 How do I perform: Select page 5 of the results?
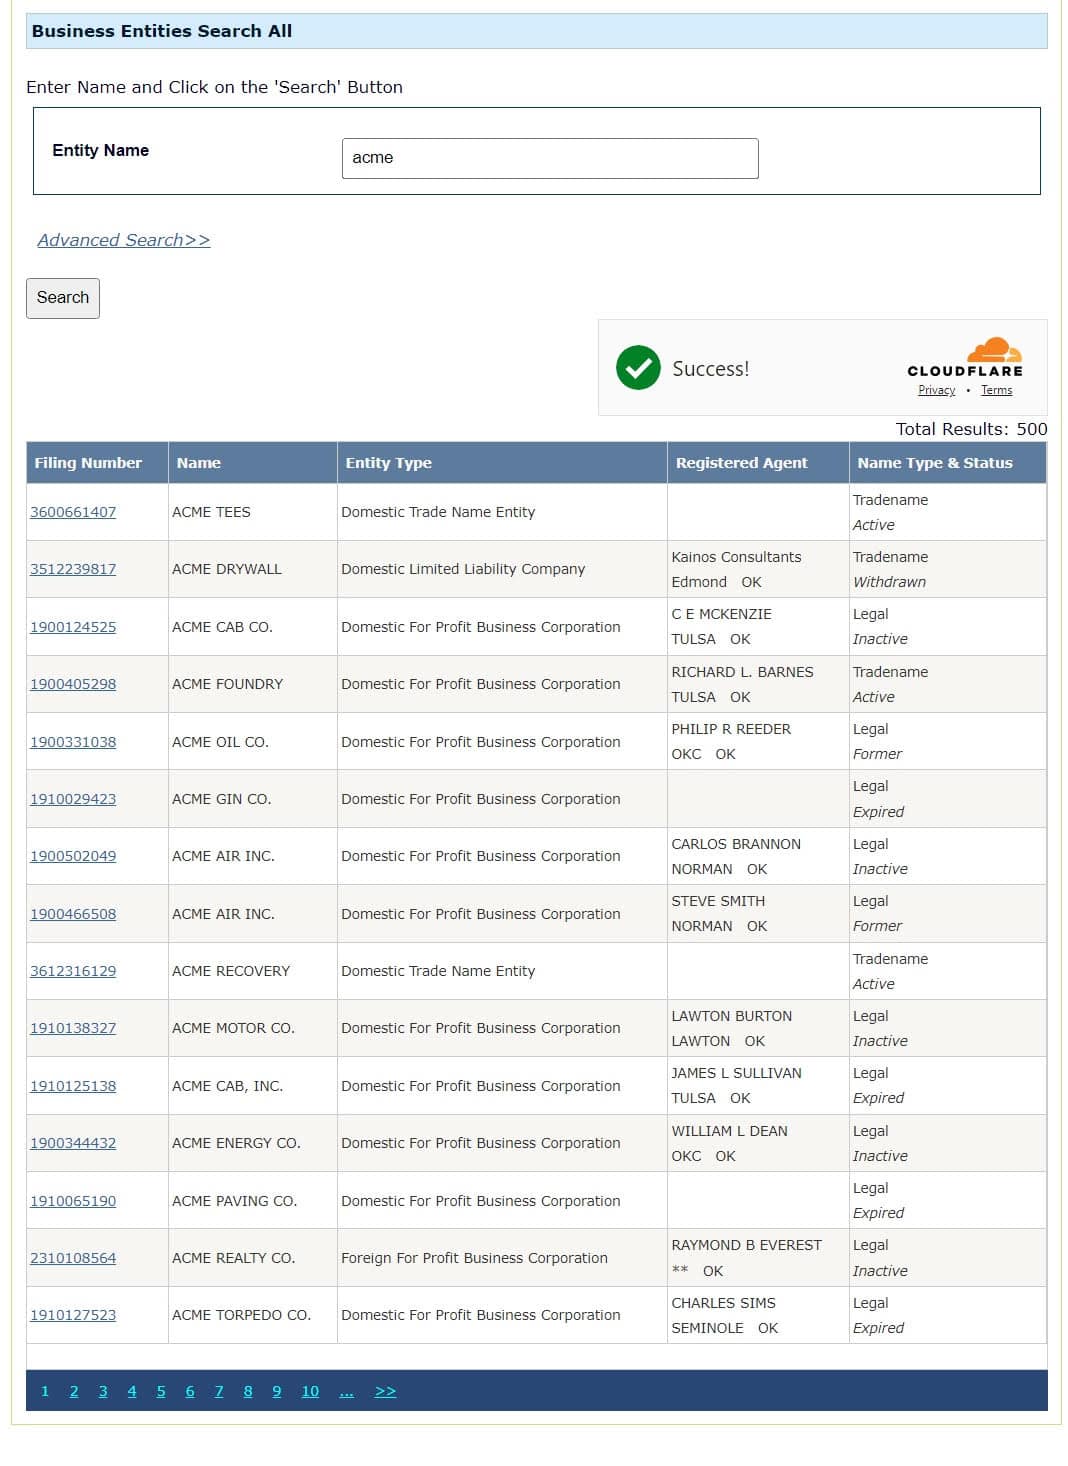click(160, 1391)
